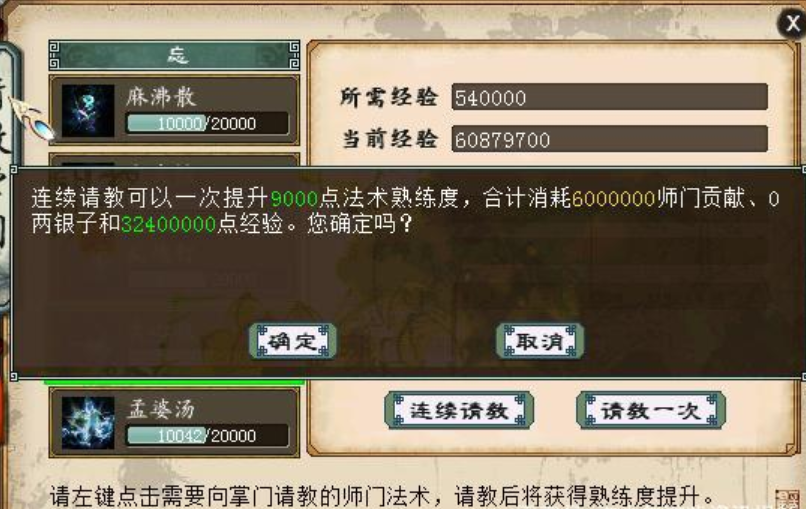
Task: Select the 孟婆汤 skill name
Action: 161,409
